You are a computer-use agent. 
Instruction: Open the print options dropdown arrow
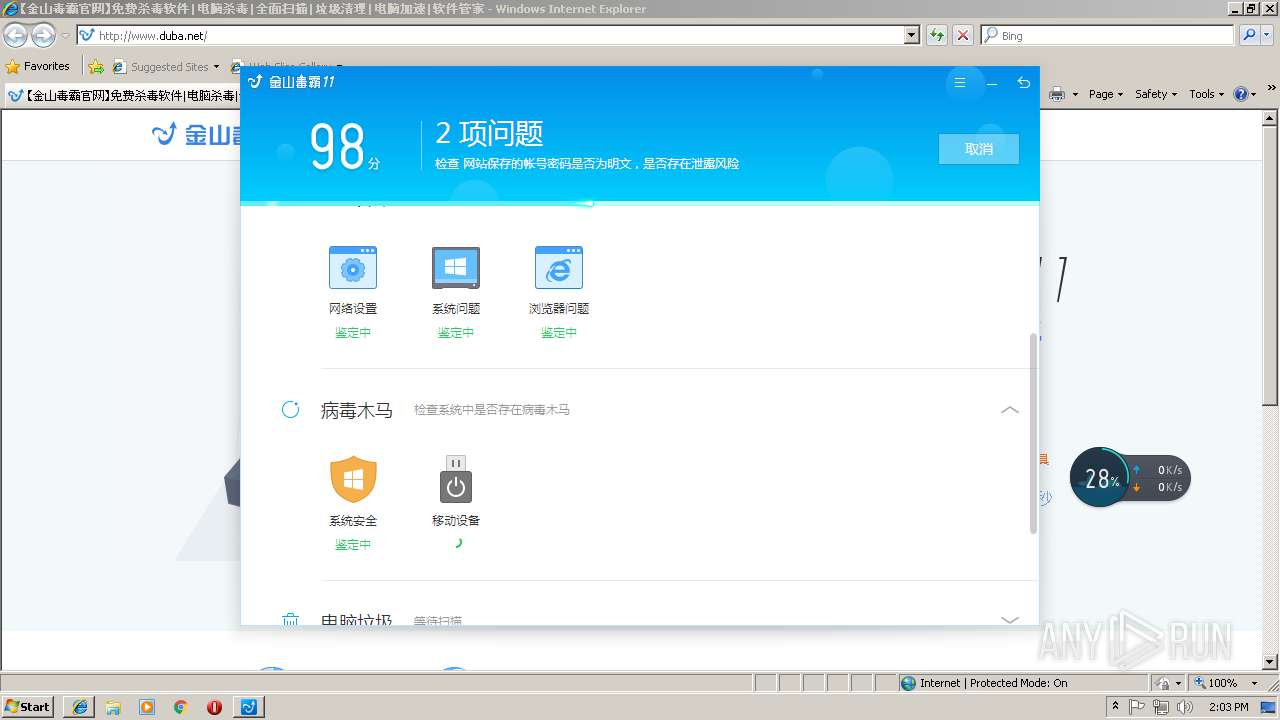click(1075, 94)
